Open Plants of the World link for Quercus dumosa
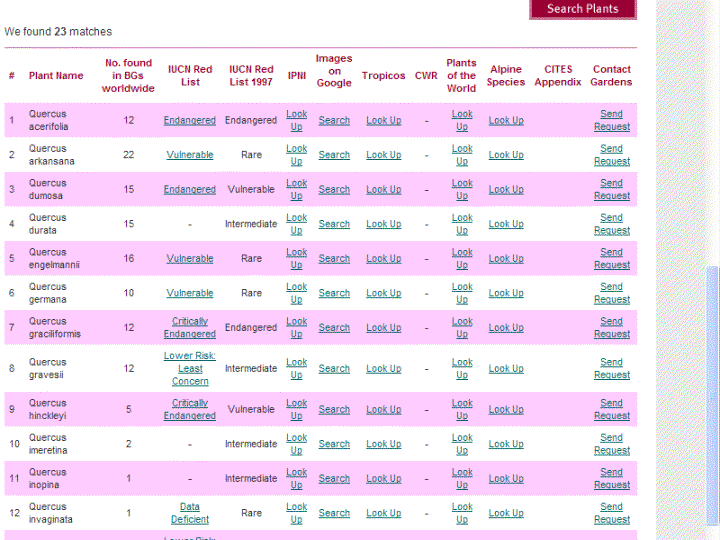720x540 pixels. [462, 189]
